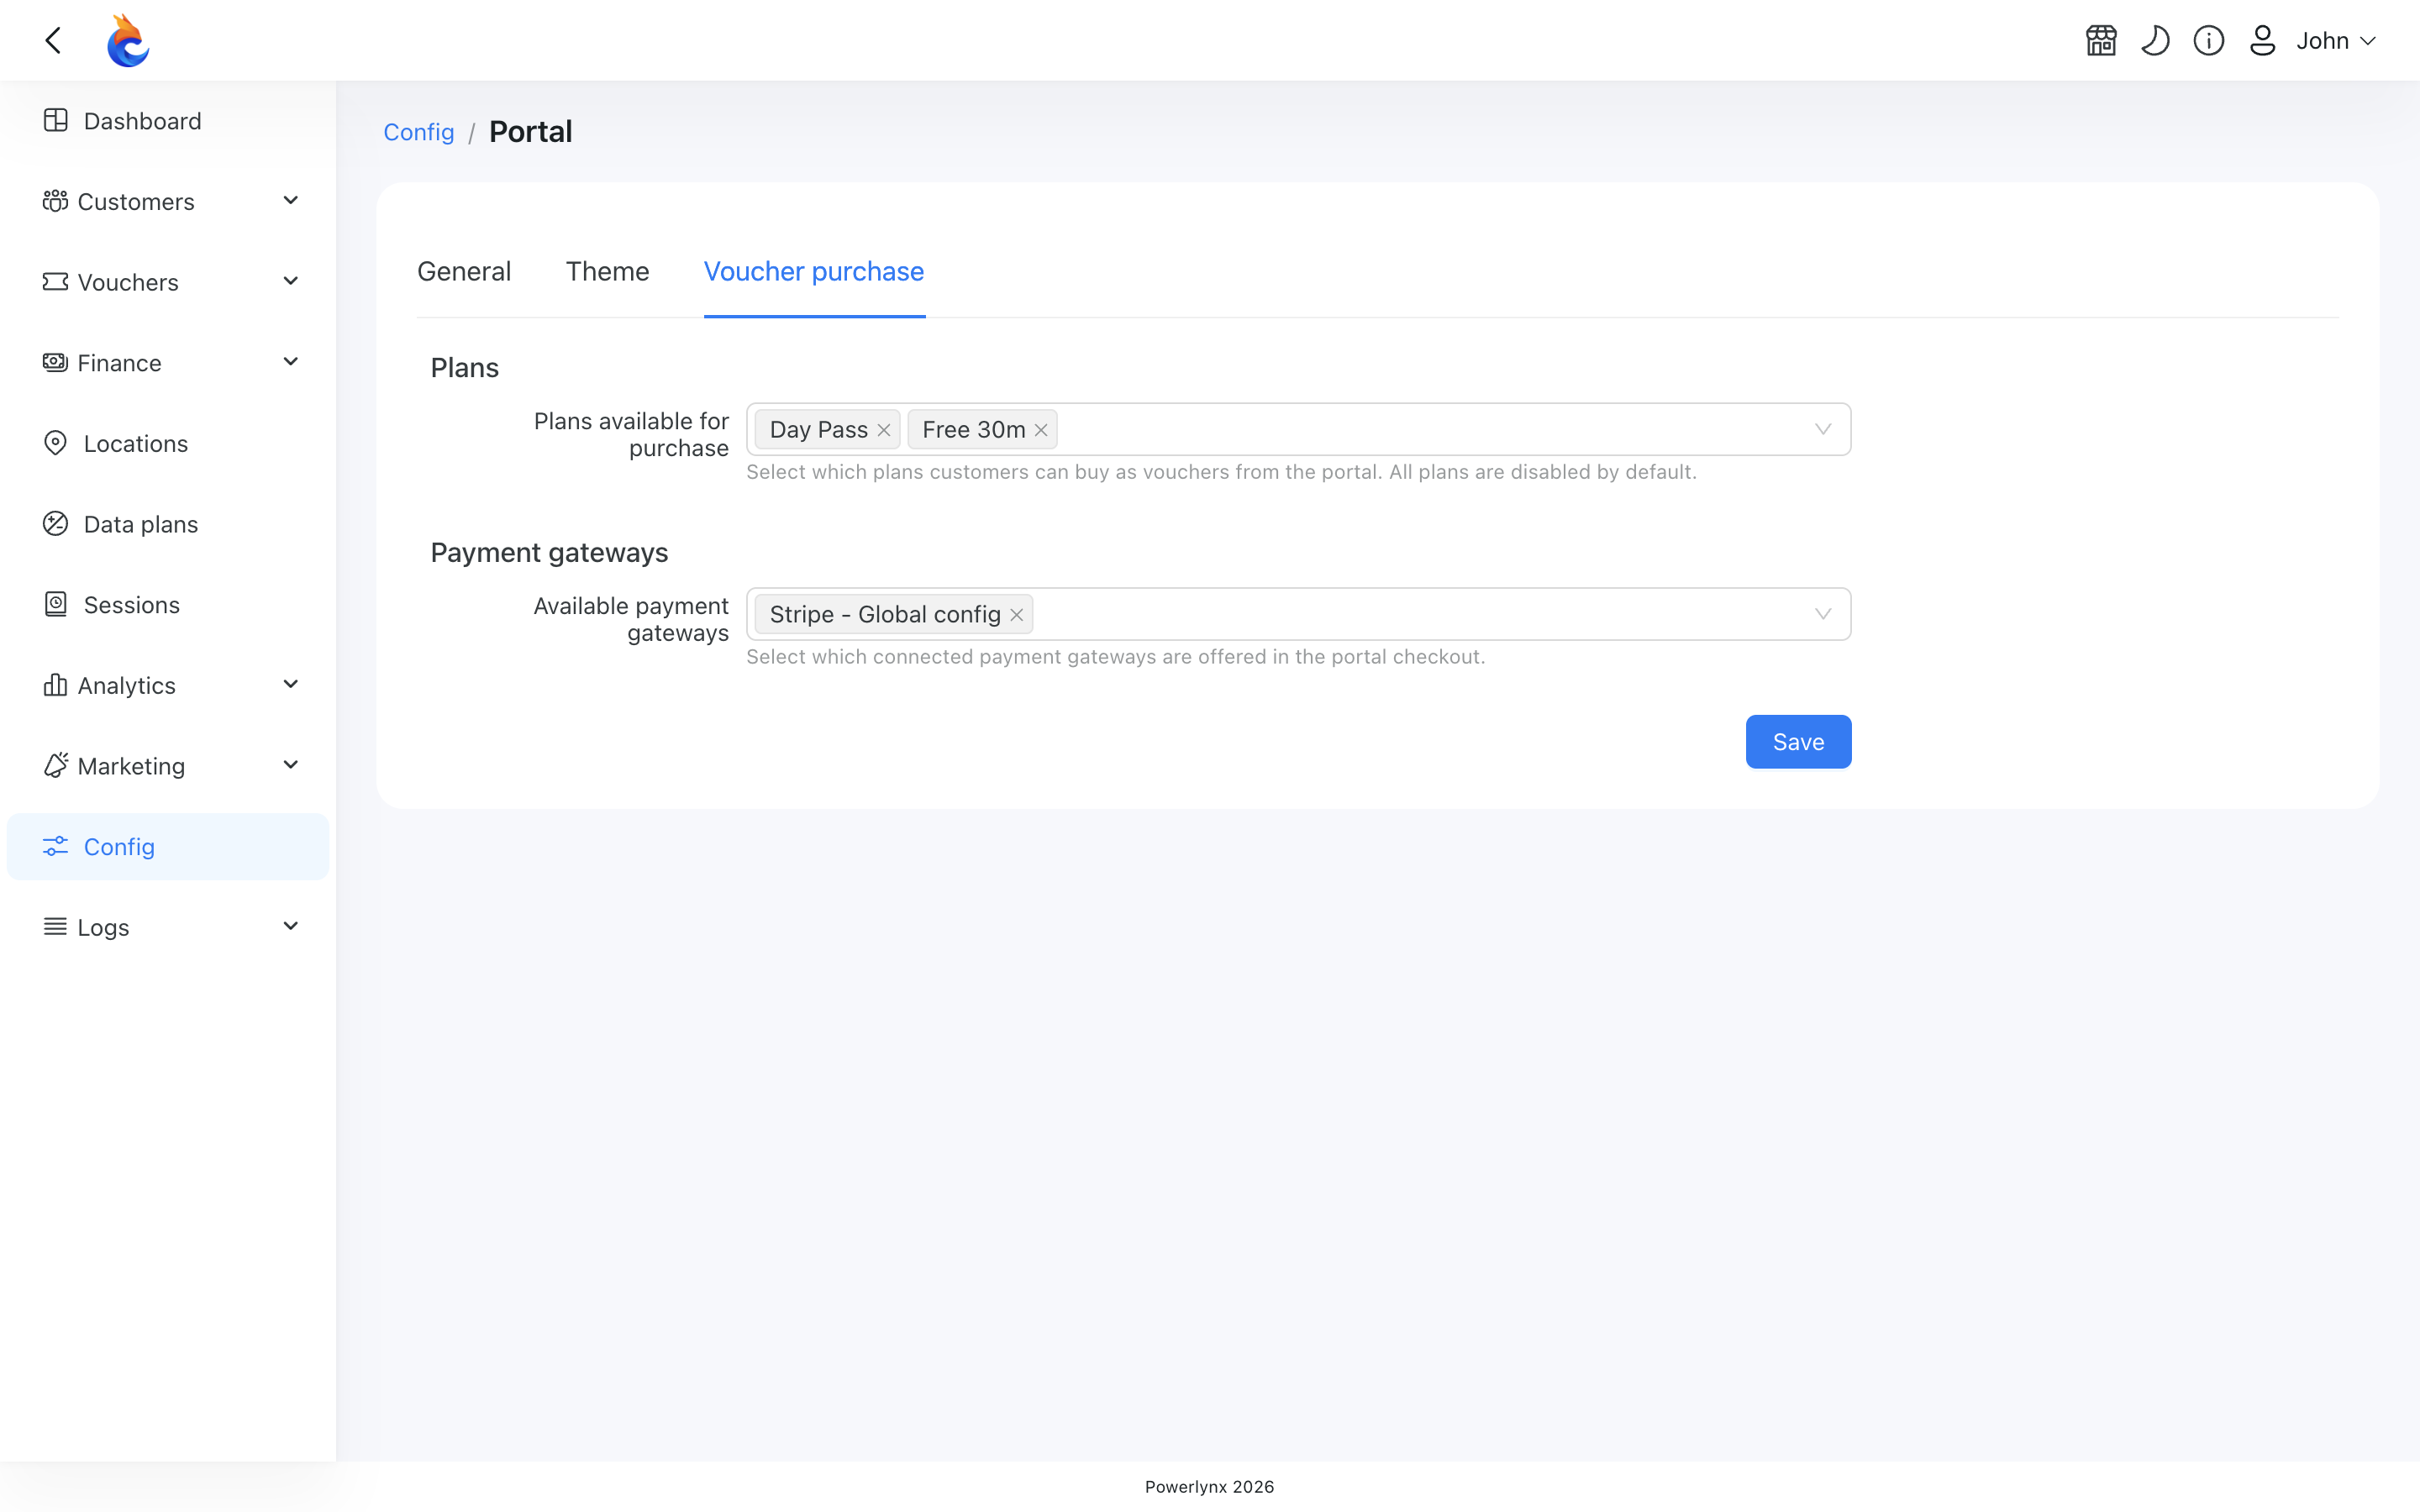Click the Dashboard icon in sidebar
2420x1512 pixels.
coord(56,120)
